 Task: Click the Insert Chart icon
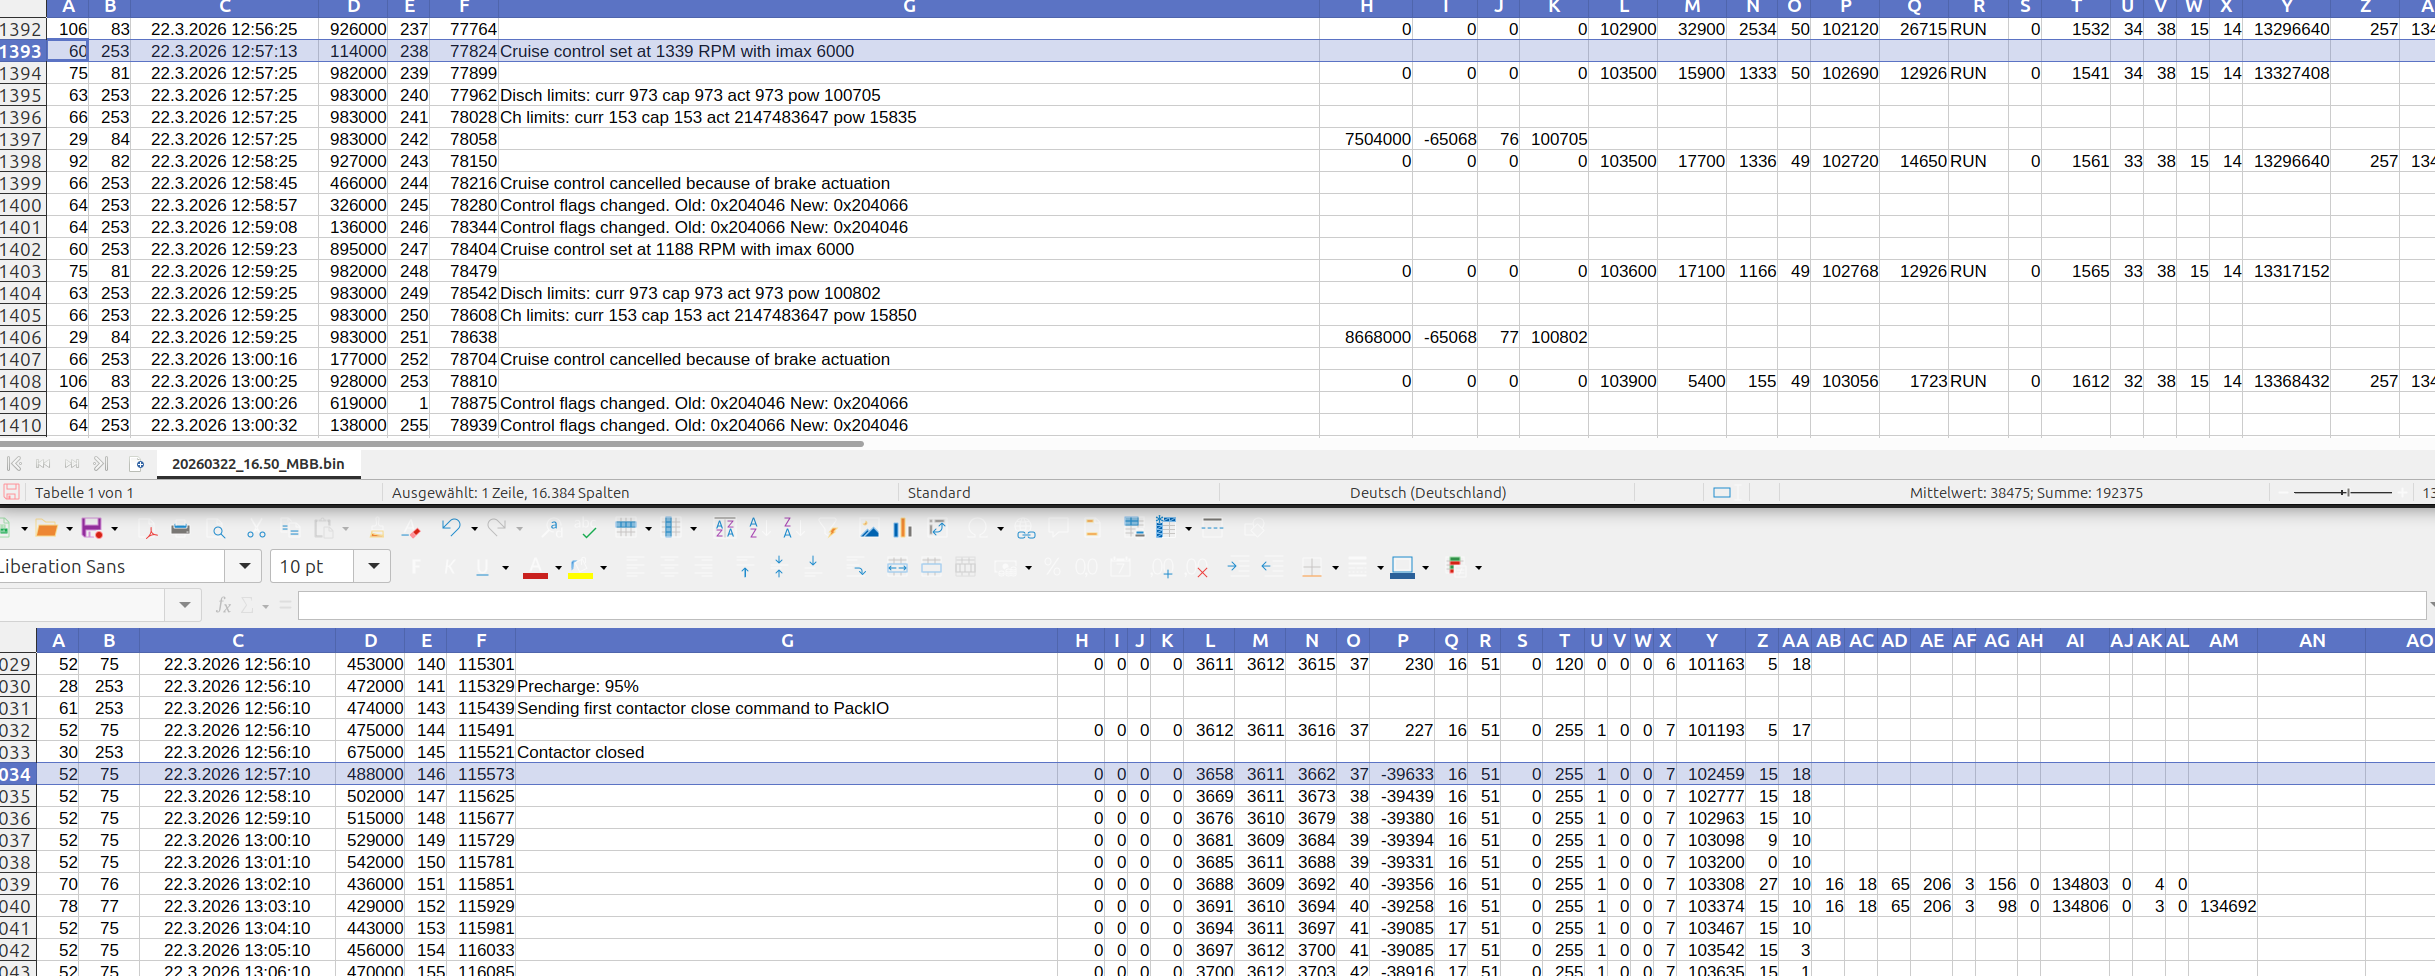(x=902, y=528)
